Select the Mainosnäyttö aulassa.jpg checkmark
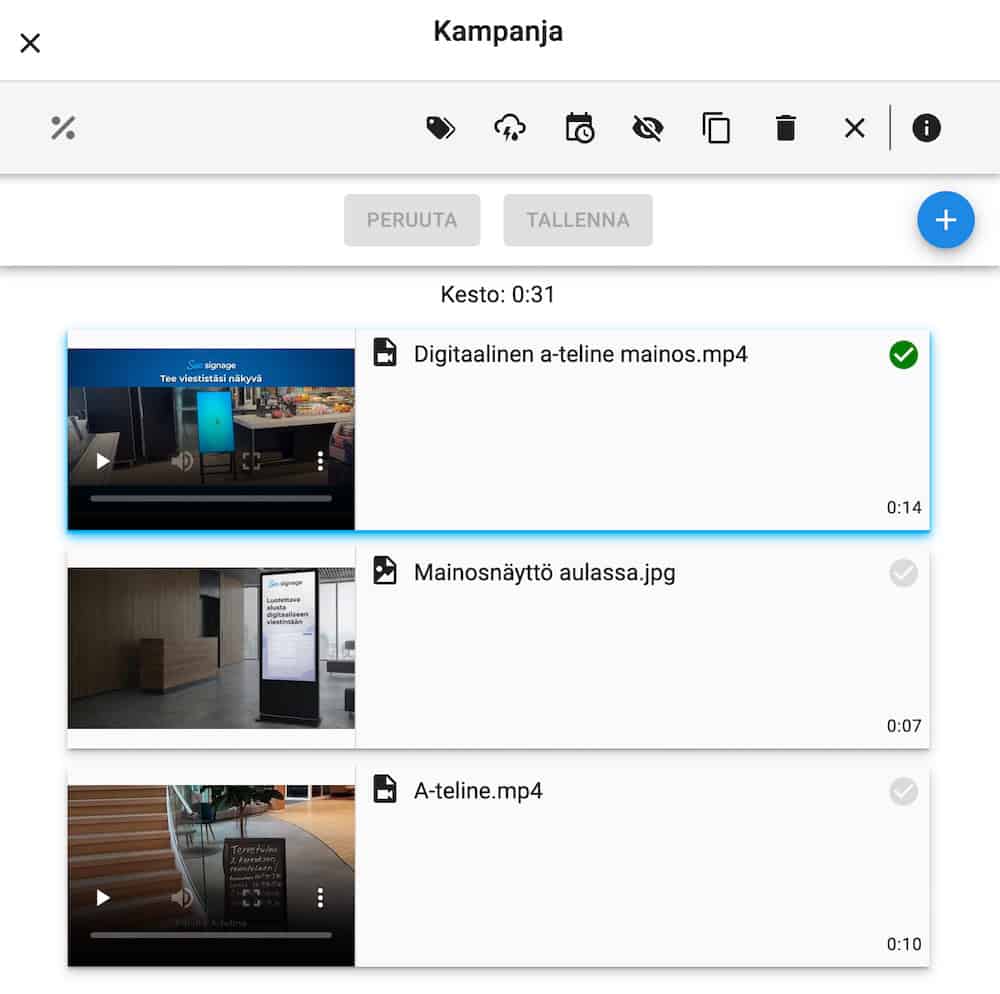This screenshot has width=1000, height=994. (903, 573)
